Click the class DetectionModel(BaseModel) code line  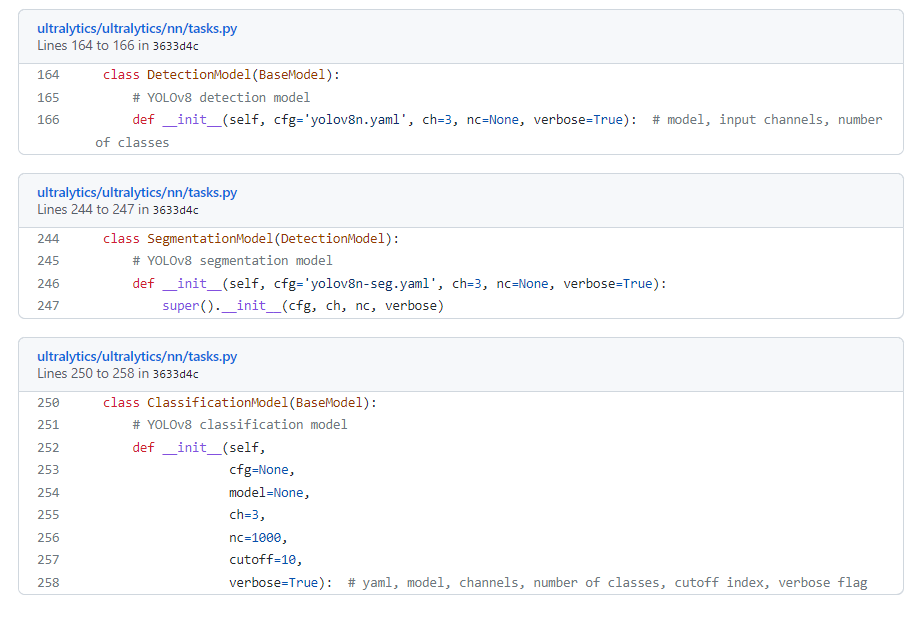pos(221,75)
